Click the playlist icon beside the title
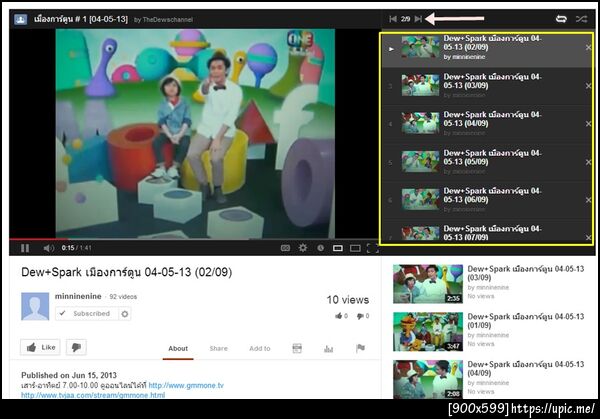The height and width of the screenshot is (419, 600). tap(20, 19)
